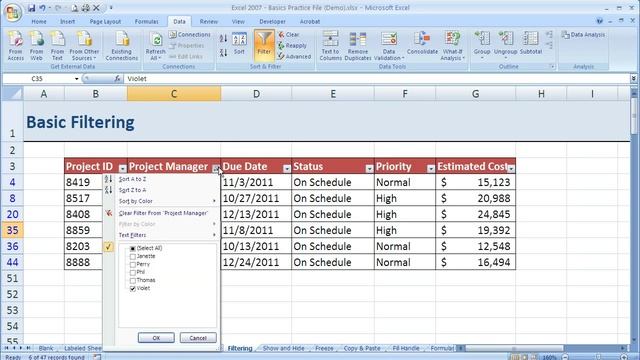Open the Connections command
This screenshot has width=640, height=360.
(190, 35)
